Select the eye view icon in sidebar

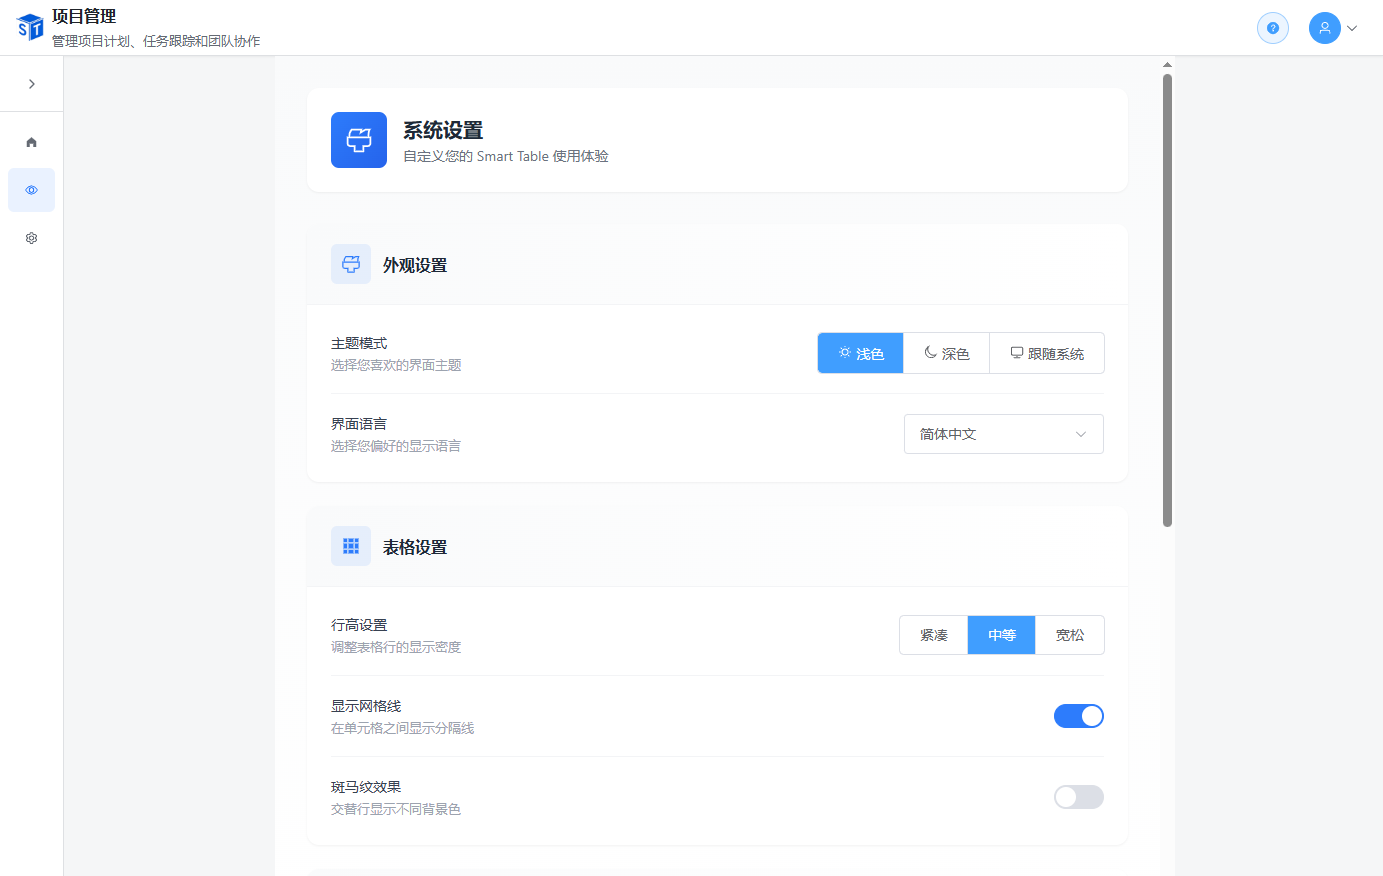point(32,190)
